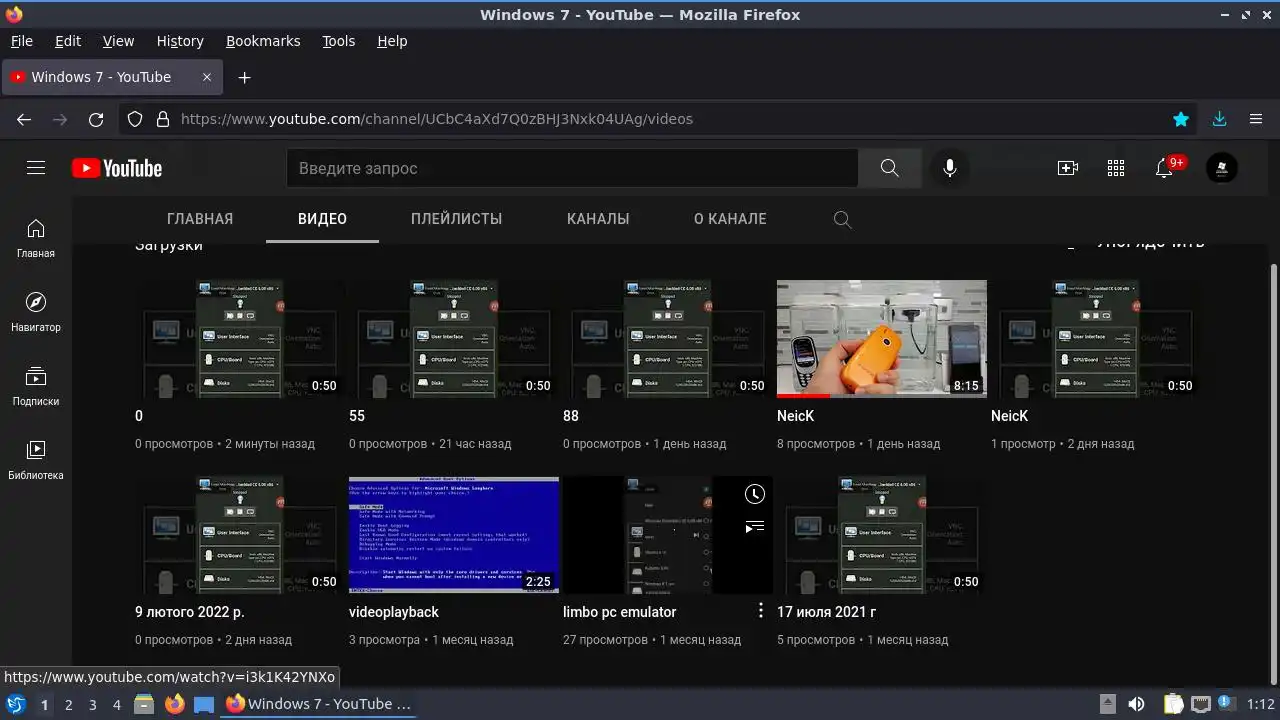Viewport: 1280px width, 720px height.
Task: Open the taskbar start menu icon
Action: point(15,704)
